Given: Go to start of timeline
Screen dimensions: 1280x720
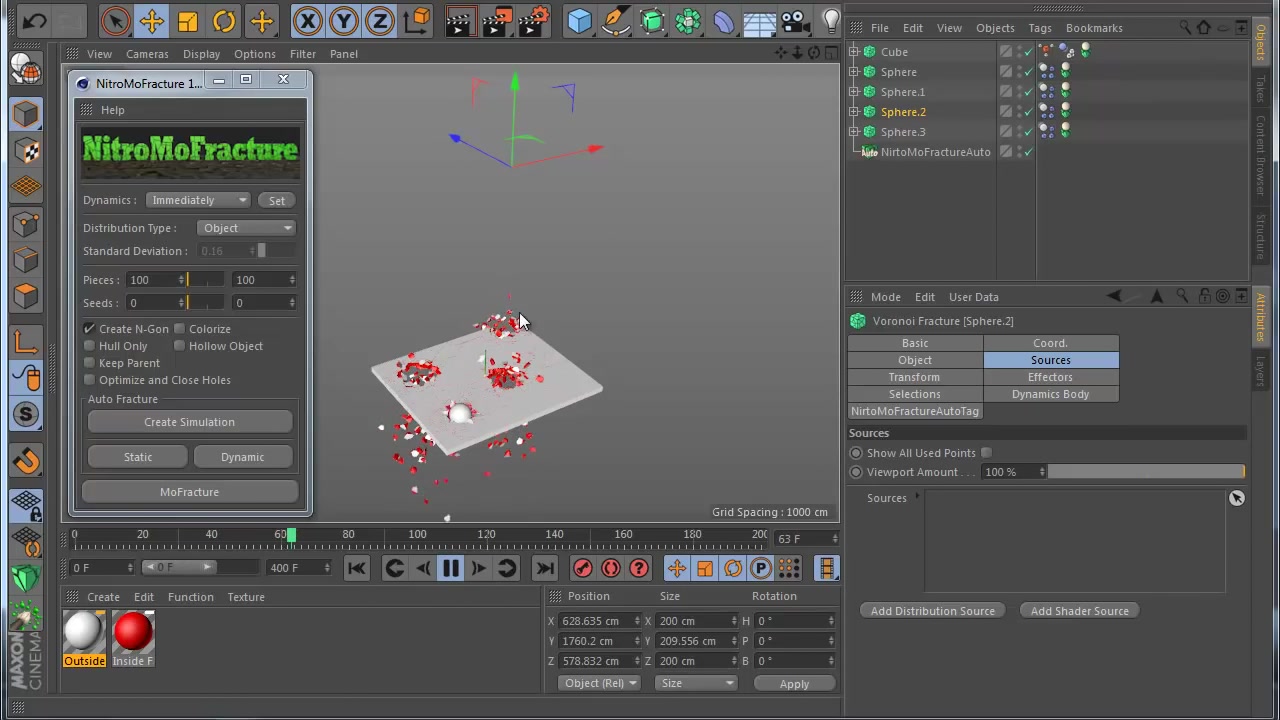Looking at the screenshot, I should (356, 568).
